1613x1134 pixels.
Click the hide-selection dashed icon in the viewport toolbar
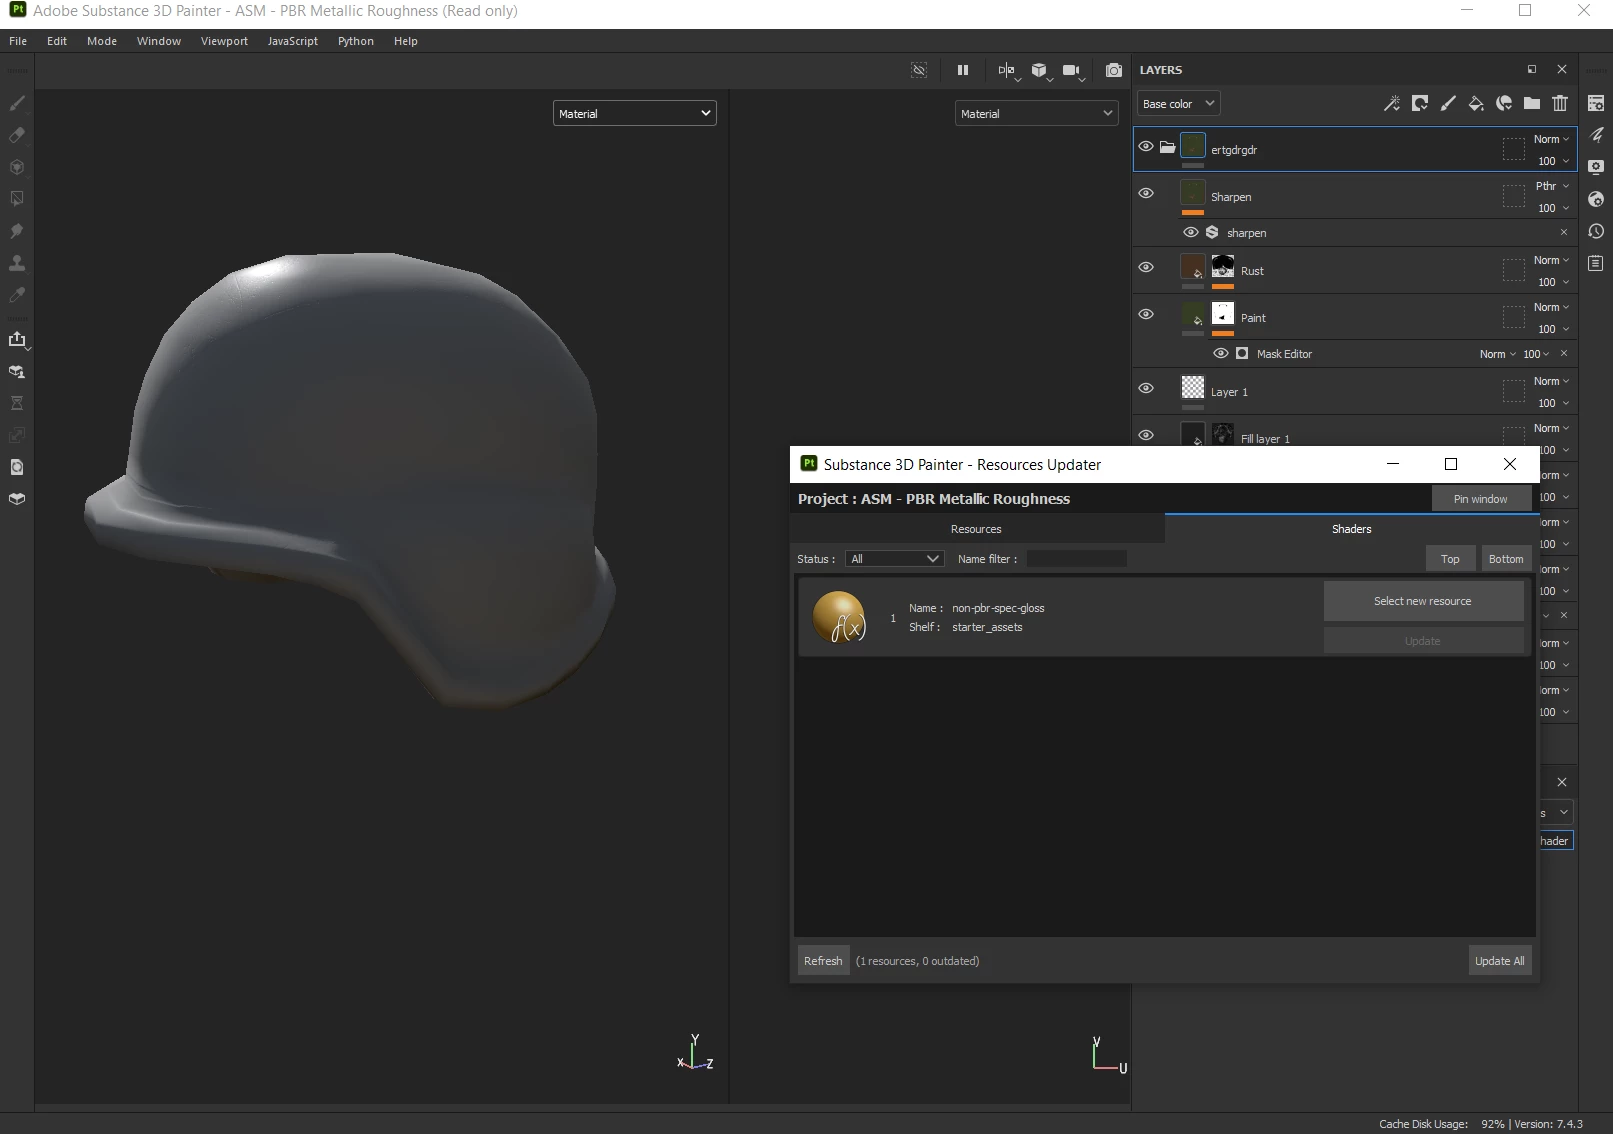(919, 70)
